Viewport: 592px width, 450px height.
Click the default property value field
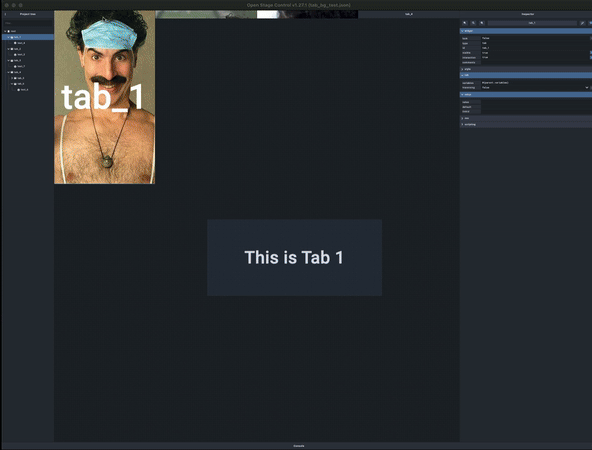[x=535, y=107]
